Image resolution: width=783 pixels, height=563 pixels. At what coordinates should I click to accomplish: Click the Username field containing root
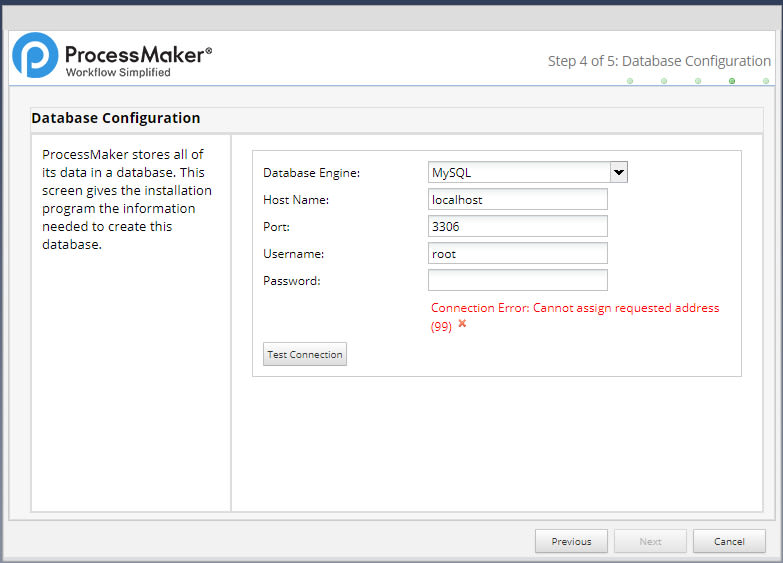point(517,253)
